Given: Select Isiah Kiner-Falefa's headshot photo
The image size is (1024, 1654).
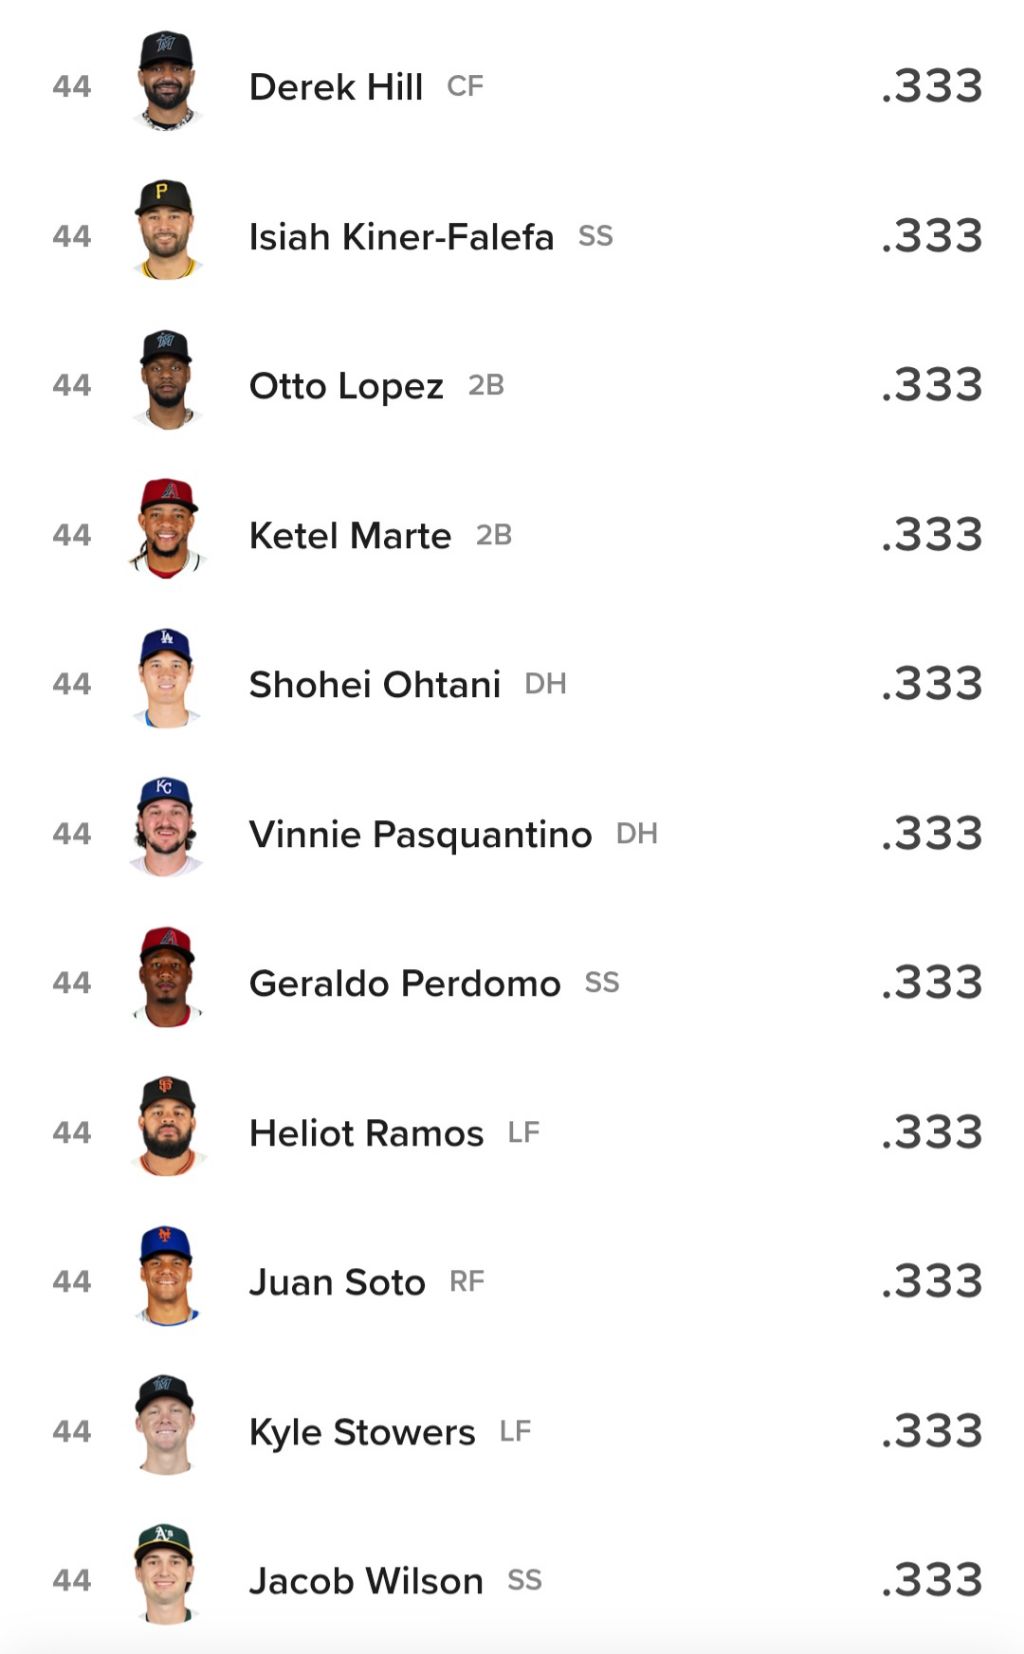Looking at the screenshot, I should tap(167, 230).
